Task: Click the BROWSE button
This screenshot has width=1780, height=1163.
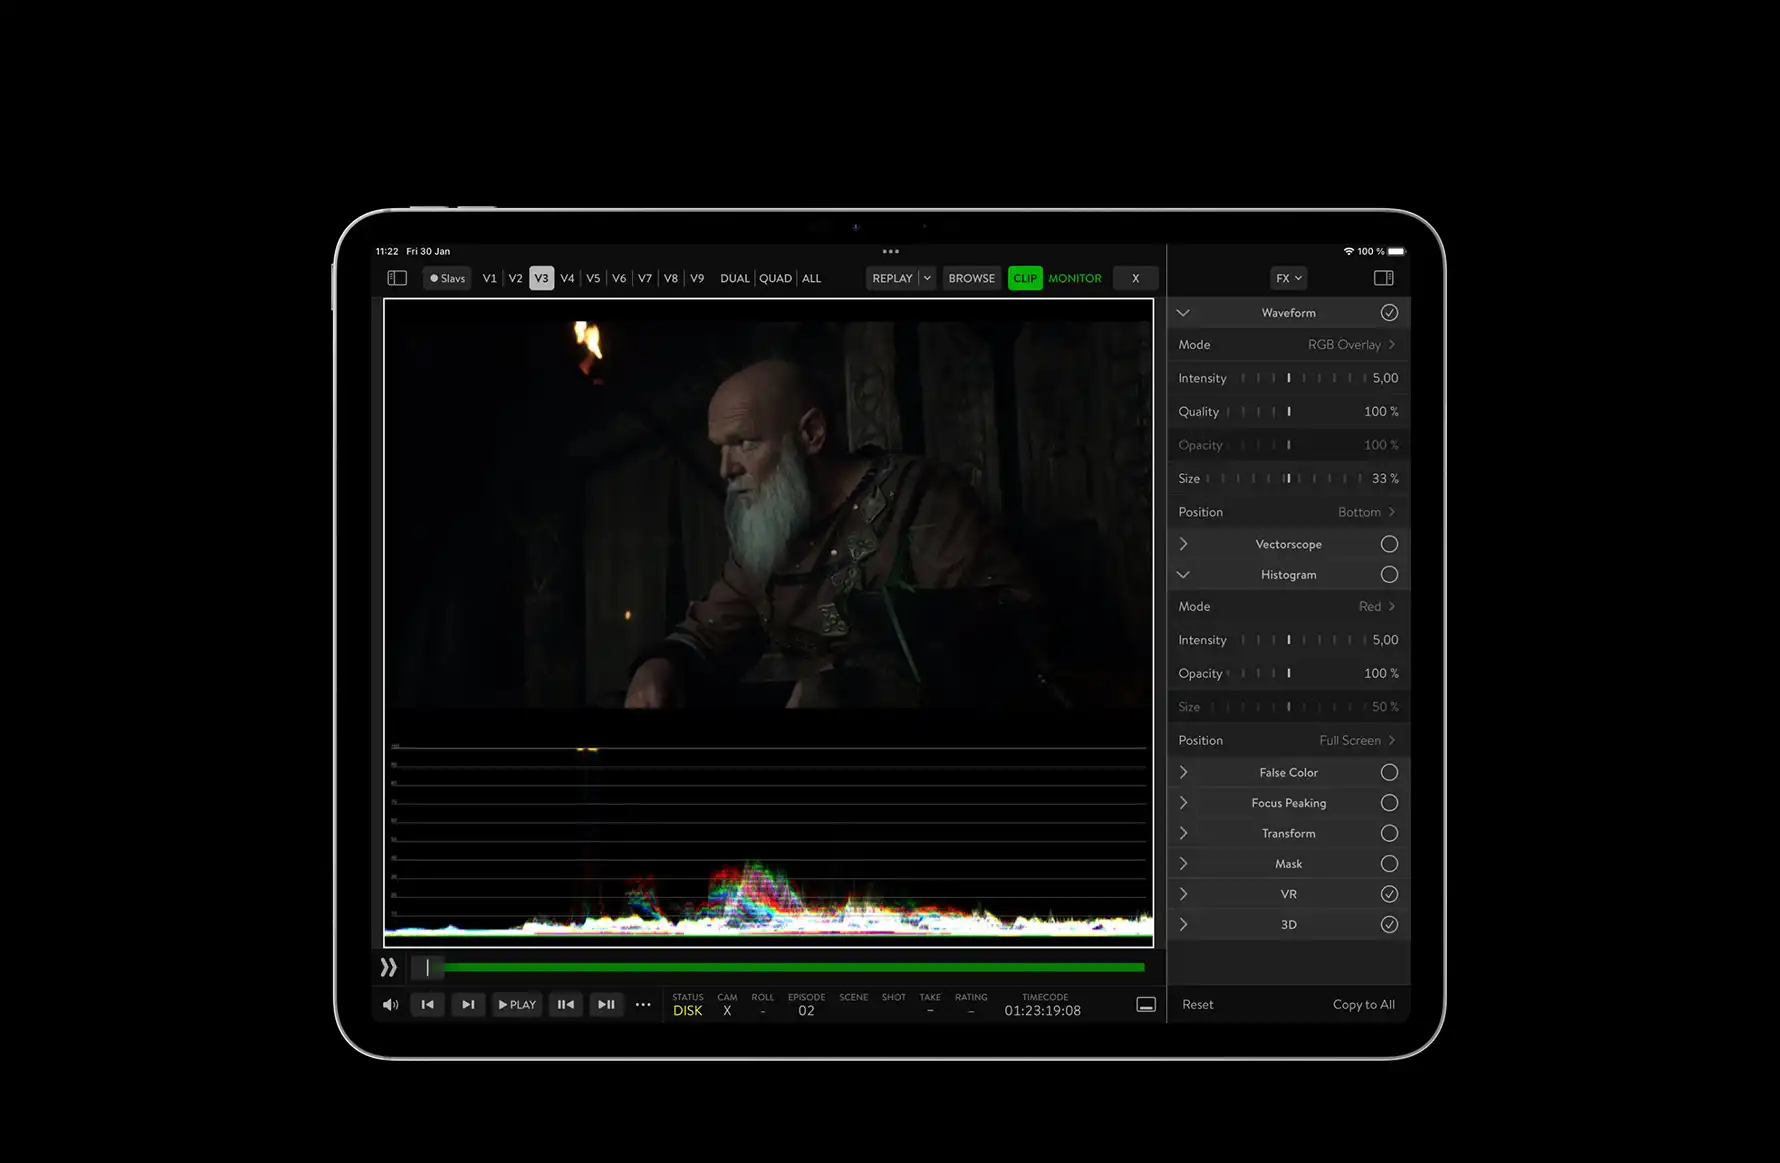Action: (971, 278)
